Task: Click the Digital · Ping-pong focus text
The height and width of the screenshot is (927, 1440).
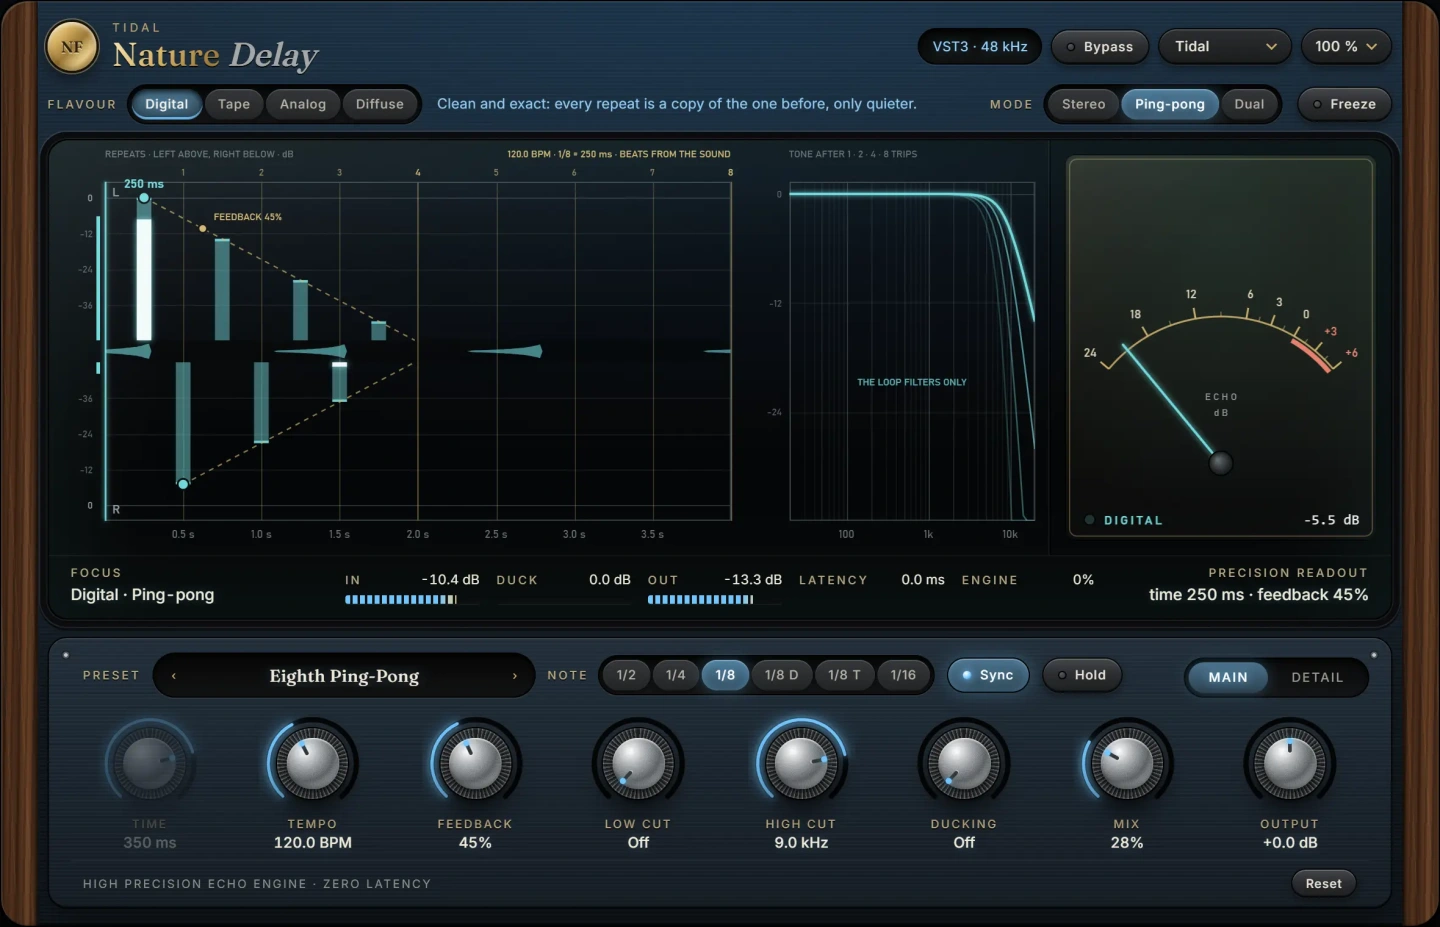Action: pyautogui.click(x=142, y=595)
